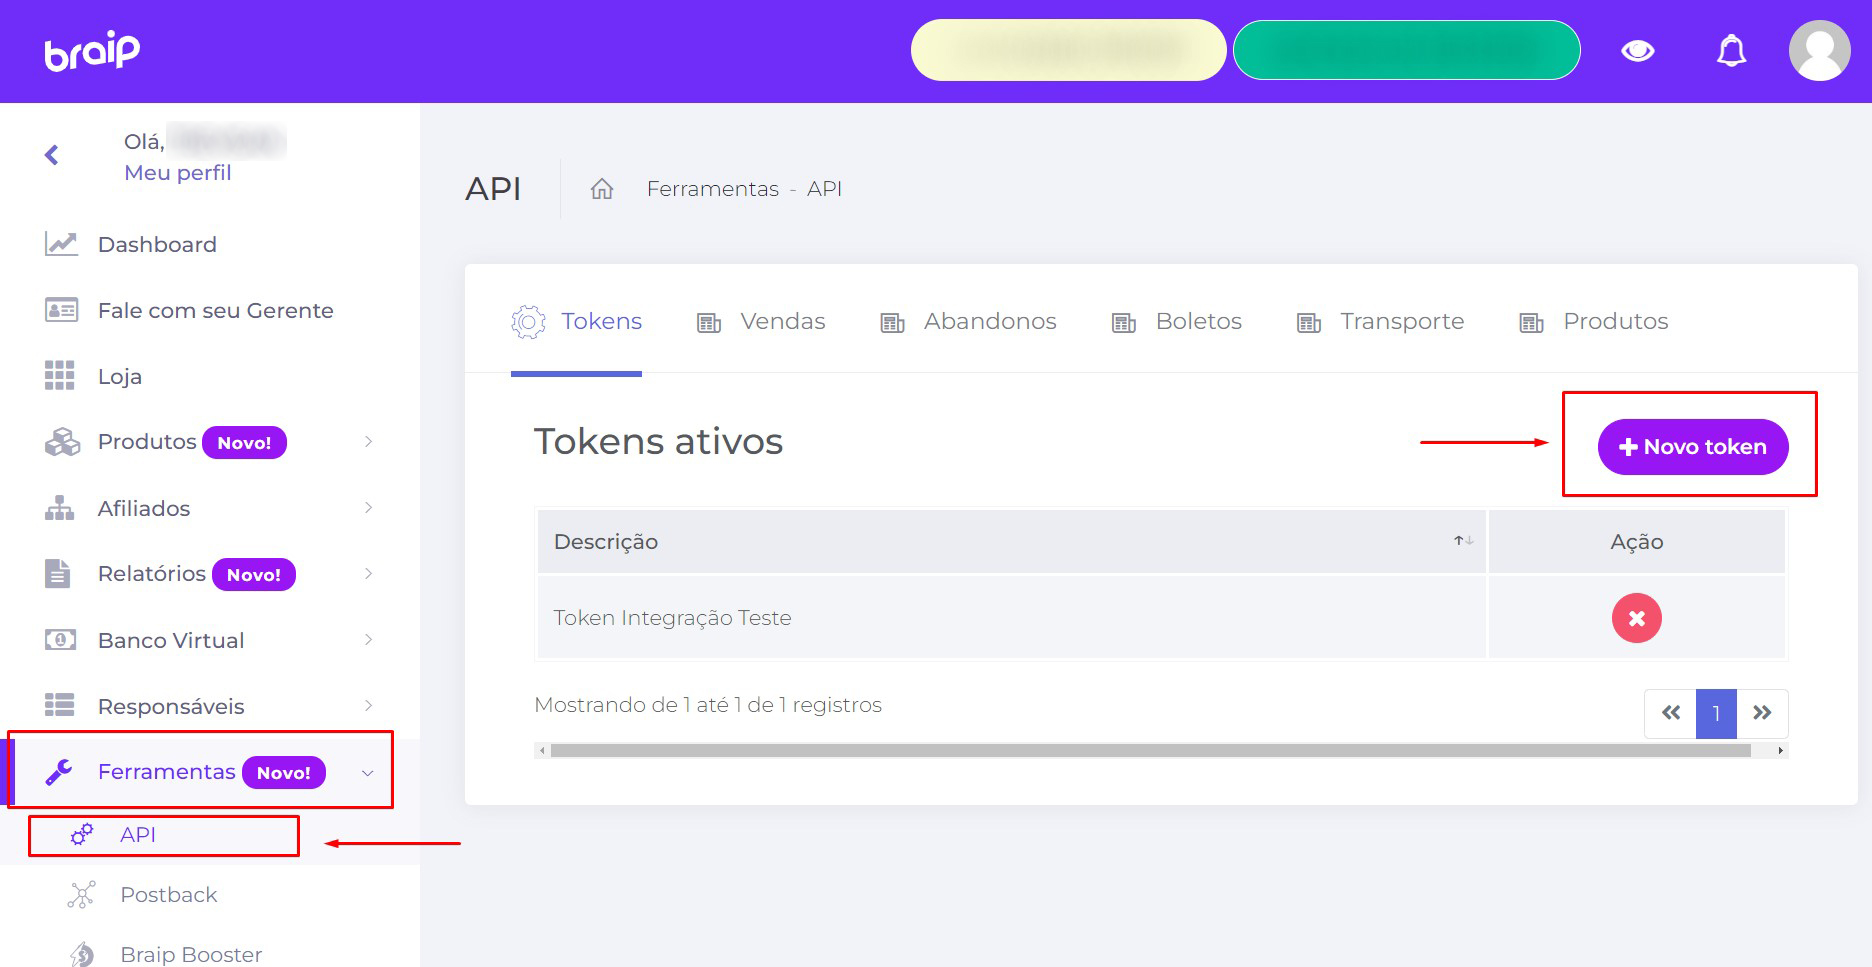Collapse sidebar with the back arrow
This screenshot has height=967, width=1872.
pos(52,155)
